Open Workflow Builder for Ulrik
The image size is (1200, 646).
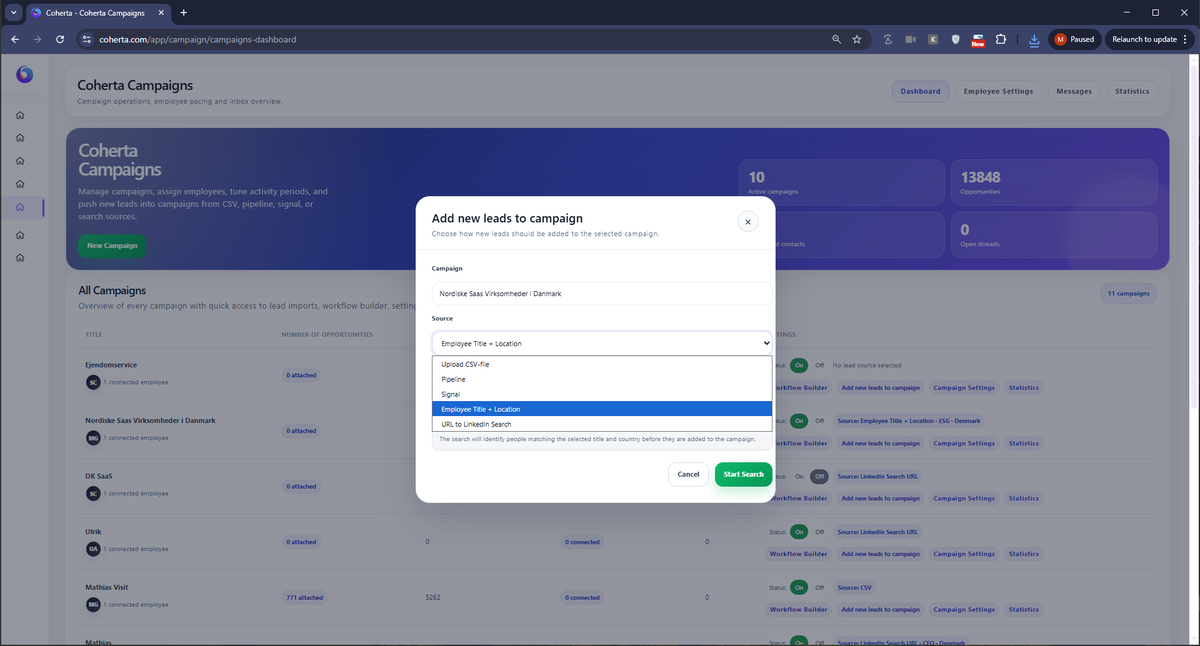pyautogui.click(x=798, y=554)
